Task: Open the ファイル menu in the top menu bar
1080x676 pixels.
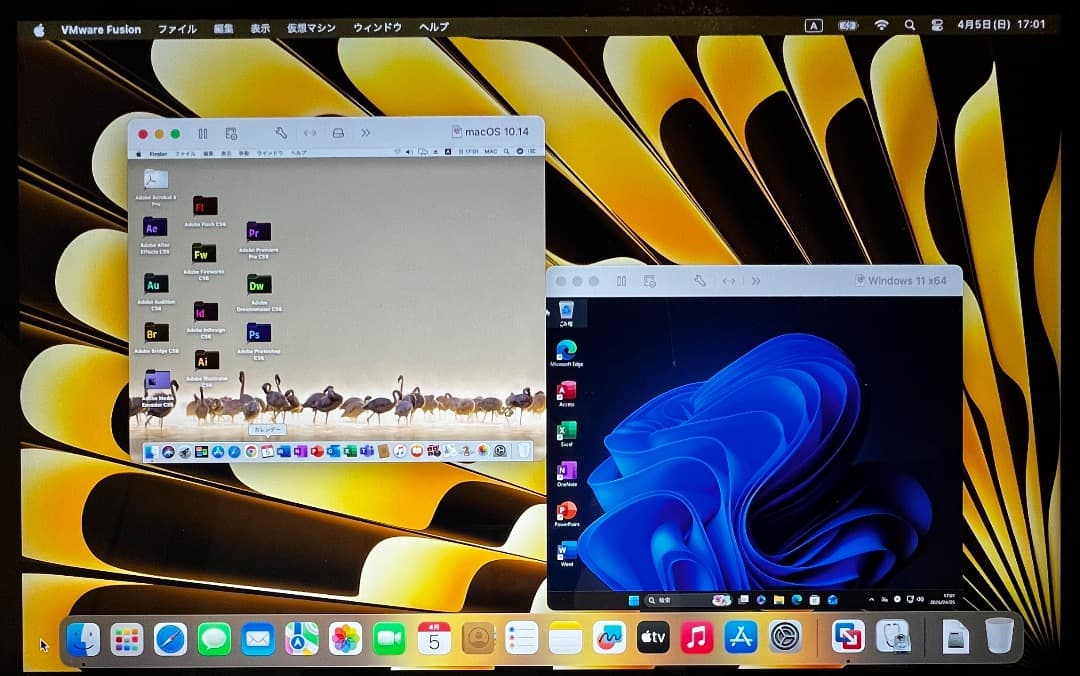Action: pyautogui.click(x=177, y=29)
